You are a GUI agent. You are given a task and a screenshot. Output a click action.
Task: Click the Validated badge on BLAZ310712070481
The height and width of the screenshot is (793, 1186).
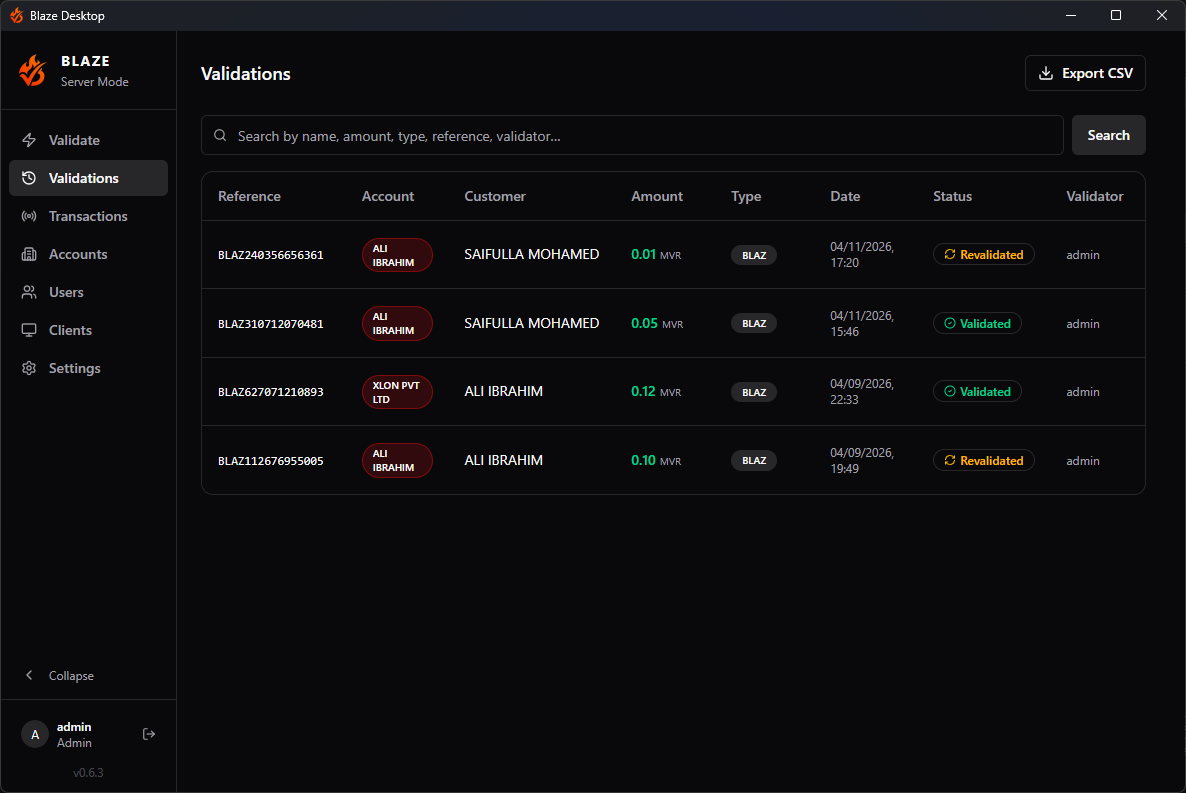977,323
